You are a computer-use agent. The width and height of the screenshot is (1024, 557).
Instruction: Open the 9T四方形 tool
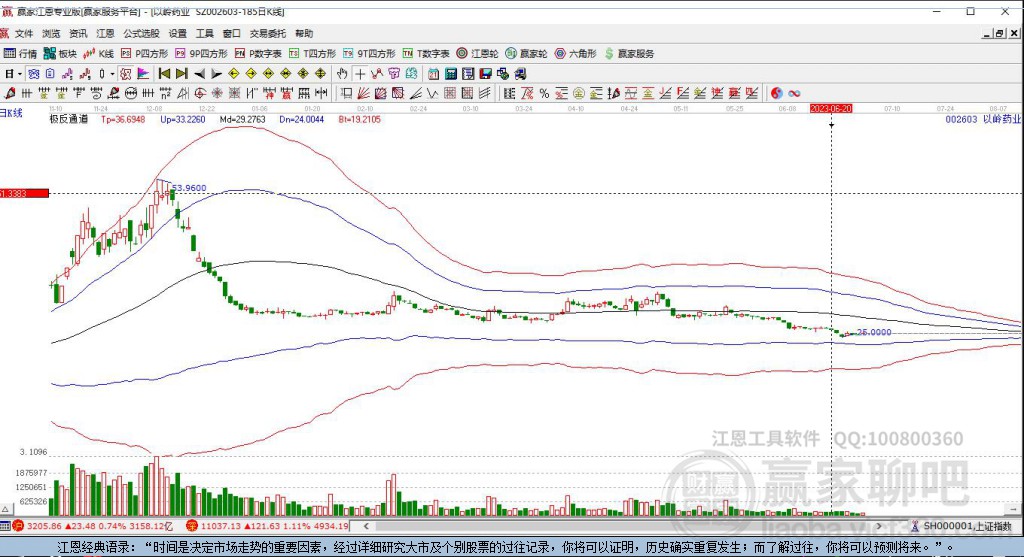(x=370, y=54)
